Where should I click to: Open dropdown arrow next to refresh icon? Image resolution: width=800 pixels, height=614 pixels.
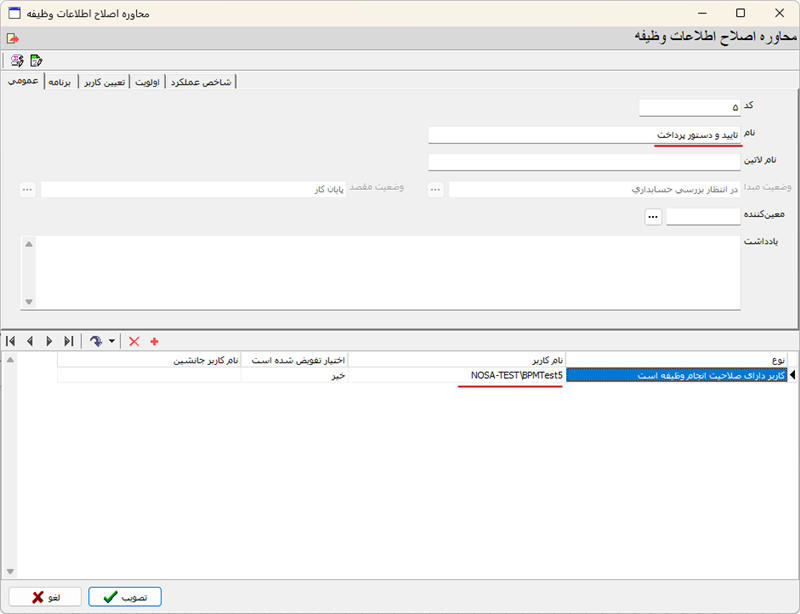(111, 341)
